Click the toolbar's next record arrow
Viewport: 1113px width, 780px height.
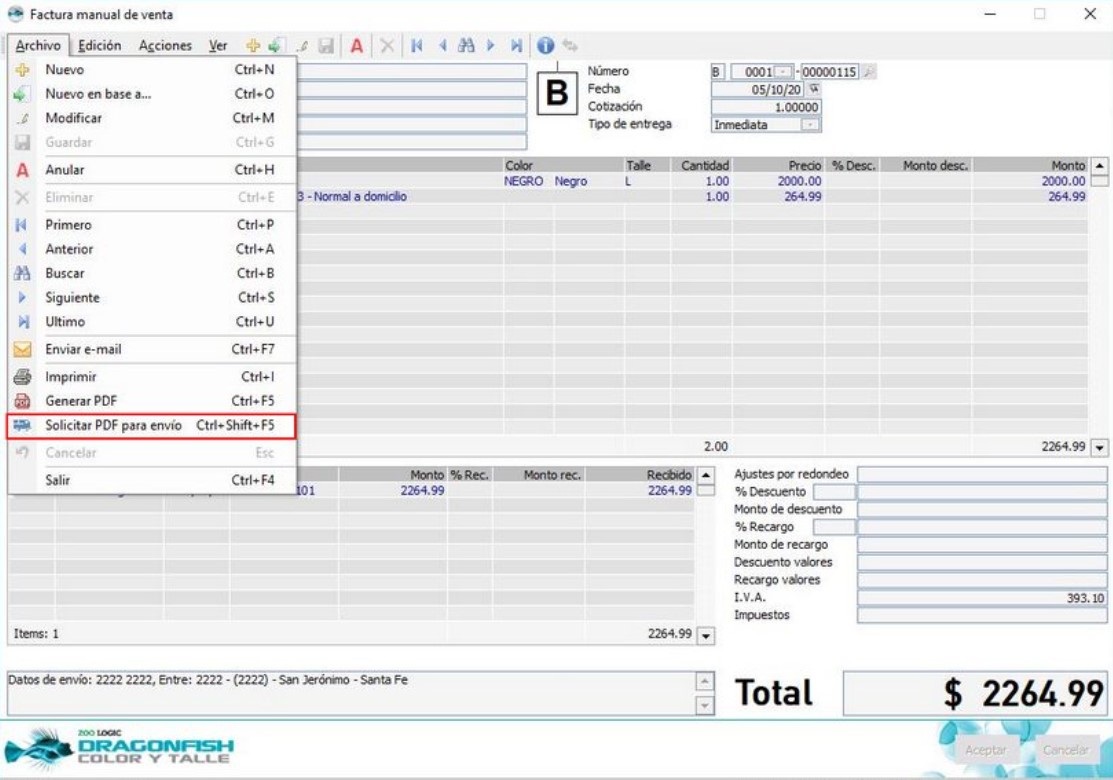point(491,46)
